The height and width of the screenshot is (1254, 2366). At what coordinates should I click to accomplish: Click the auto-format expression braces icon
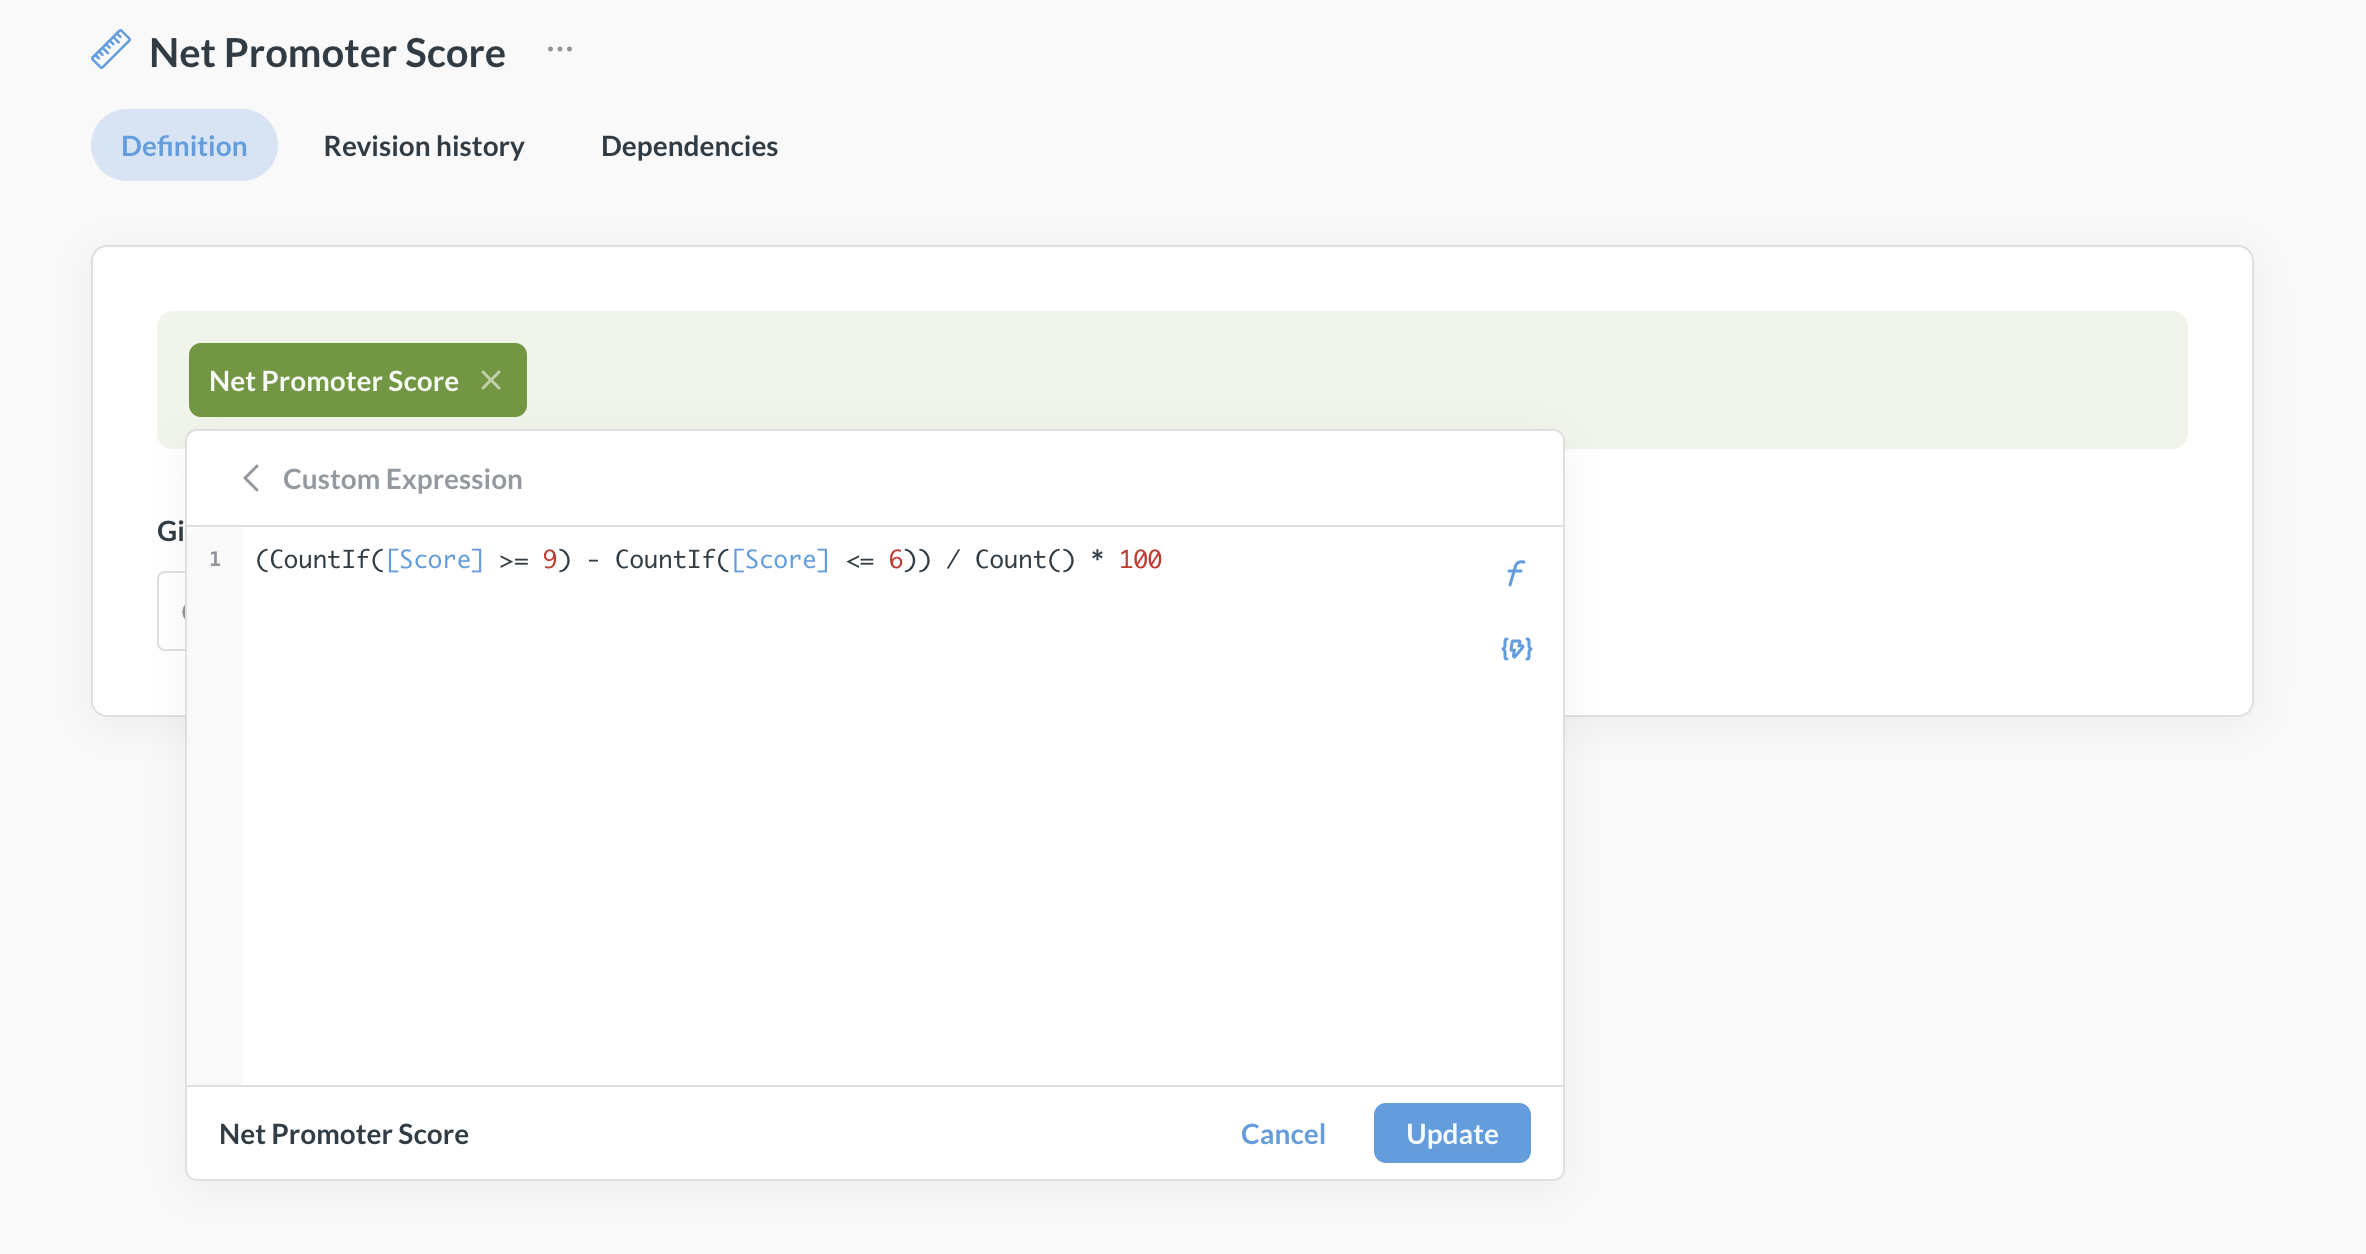1516,649
